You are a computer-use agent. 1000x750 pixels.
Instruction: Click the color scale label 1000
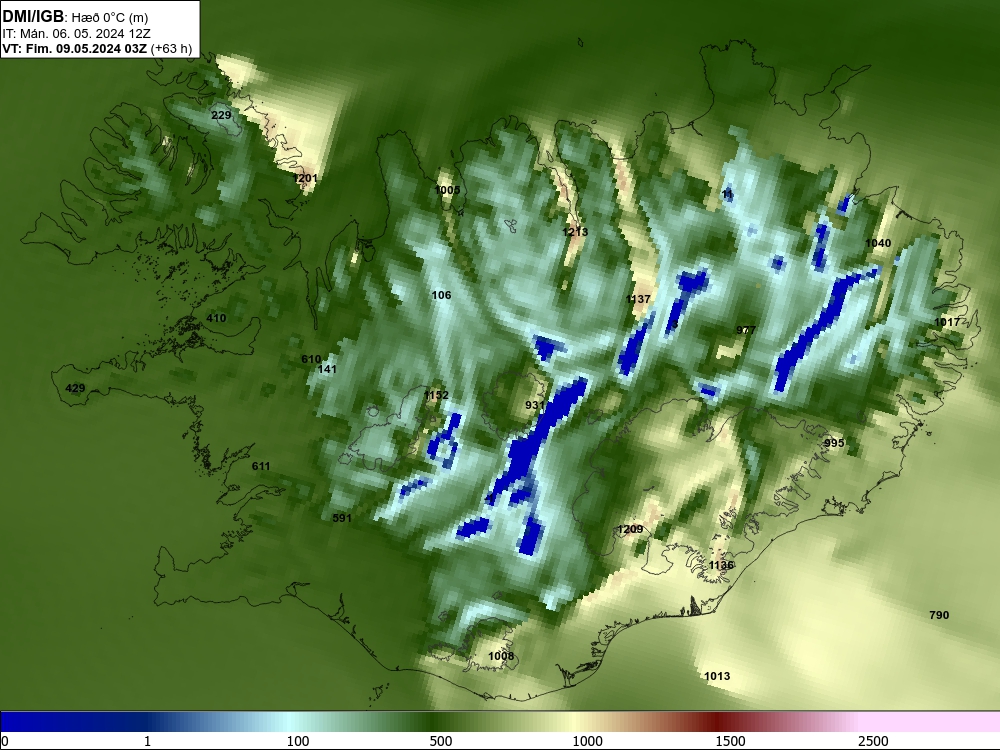(x=587, y=741)
